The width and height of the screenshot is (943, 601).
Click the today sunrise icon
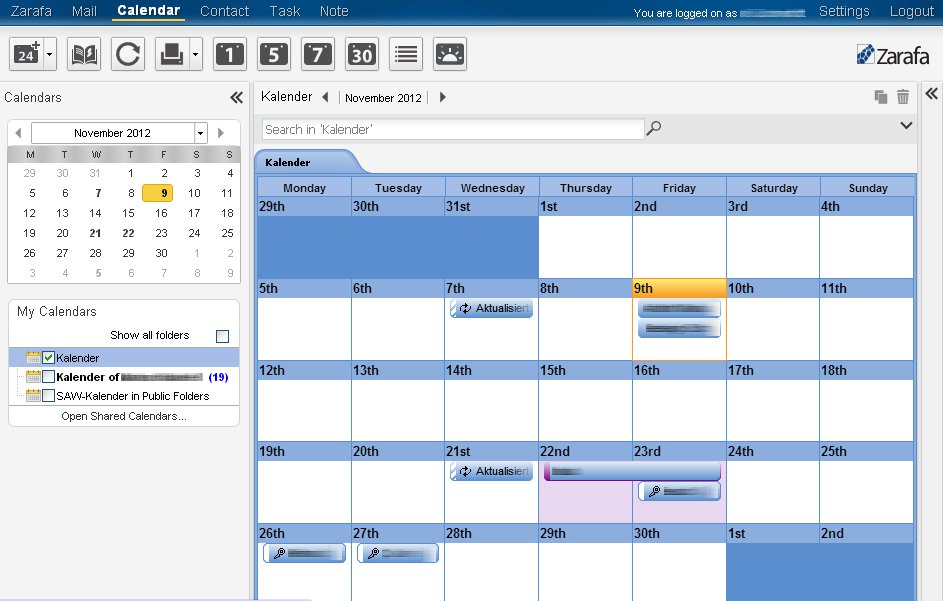pyautogui.click(x=450, y=54)
